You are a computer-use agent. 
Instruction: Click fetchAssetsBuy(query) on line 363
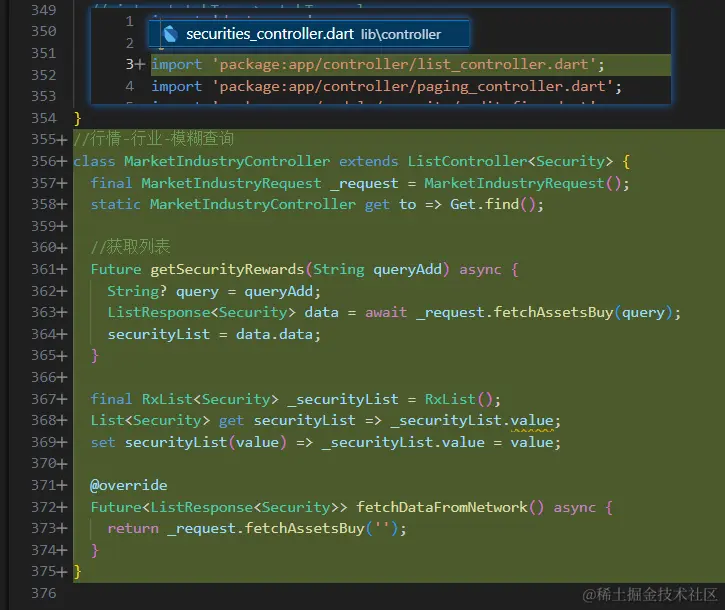pos(583,313)
